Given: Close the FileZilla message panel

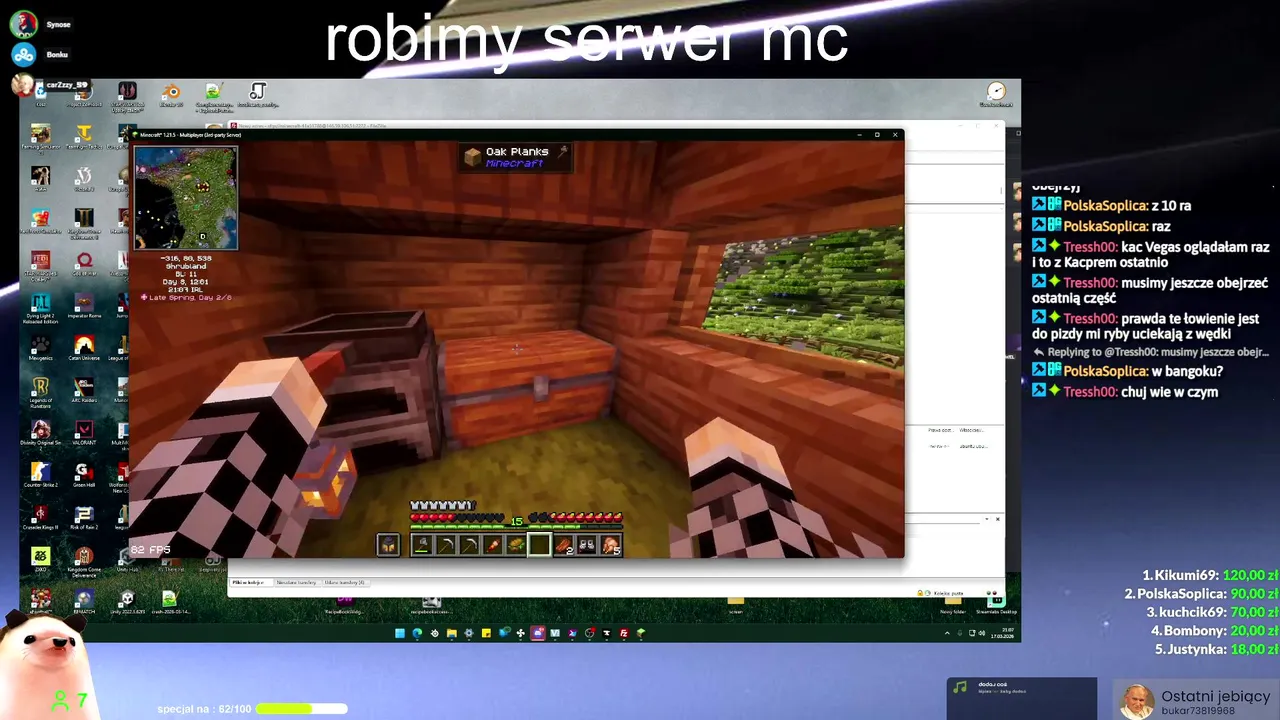Looking at the screenshot, I should tap(997, 519).
